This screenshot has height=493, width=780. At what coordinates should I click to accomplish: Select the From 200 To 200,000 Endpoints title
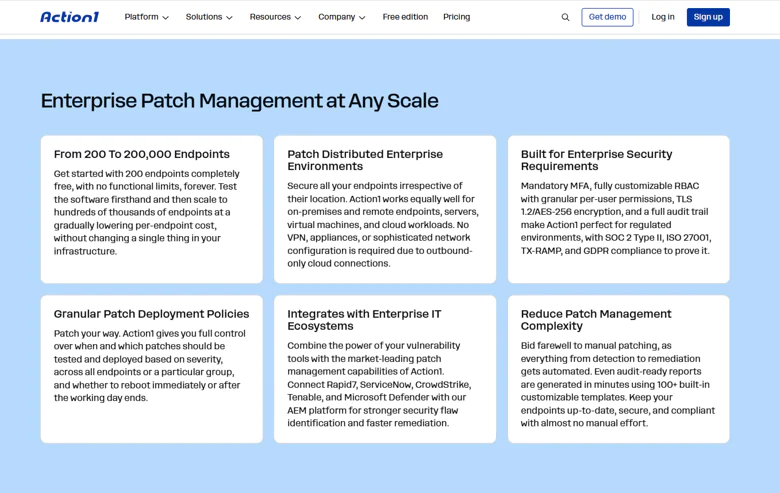coord(142,154)
